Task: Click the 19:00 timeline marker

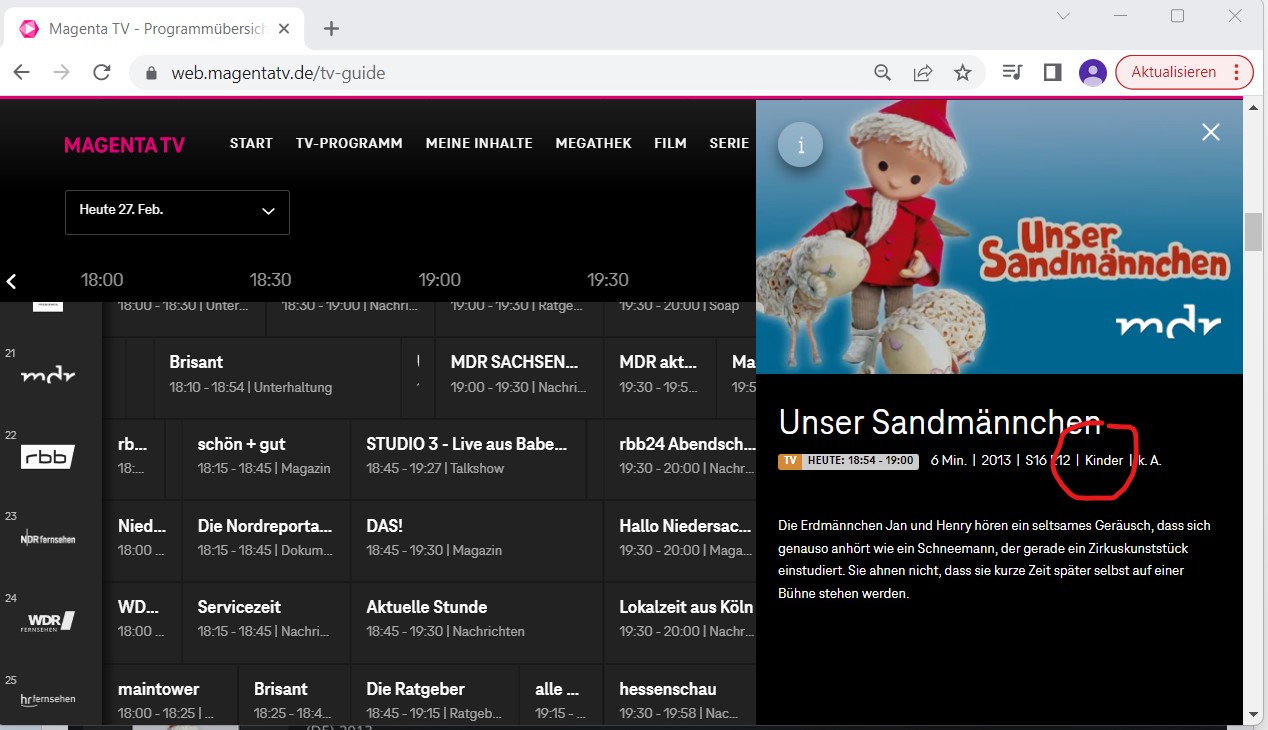Action: pyautogui.click(x=440, y=280)
